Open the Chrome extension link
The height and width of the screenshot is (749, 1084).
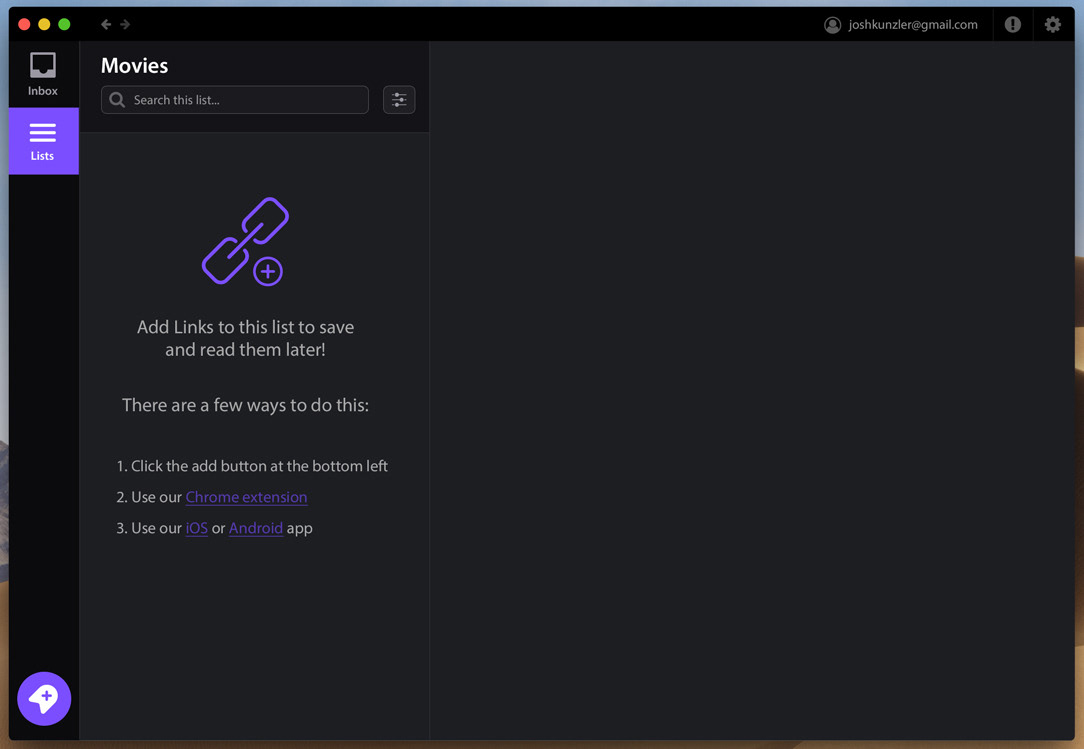[246, 497]
